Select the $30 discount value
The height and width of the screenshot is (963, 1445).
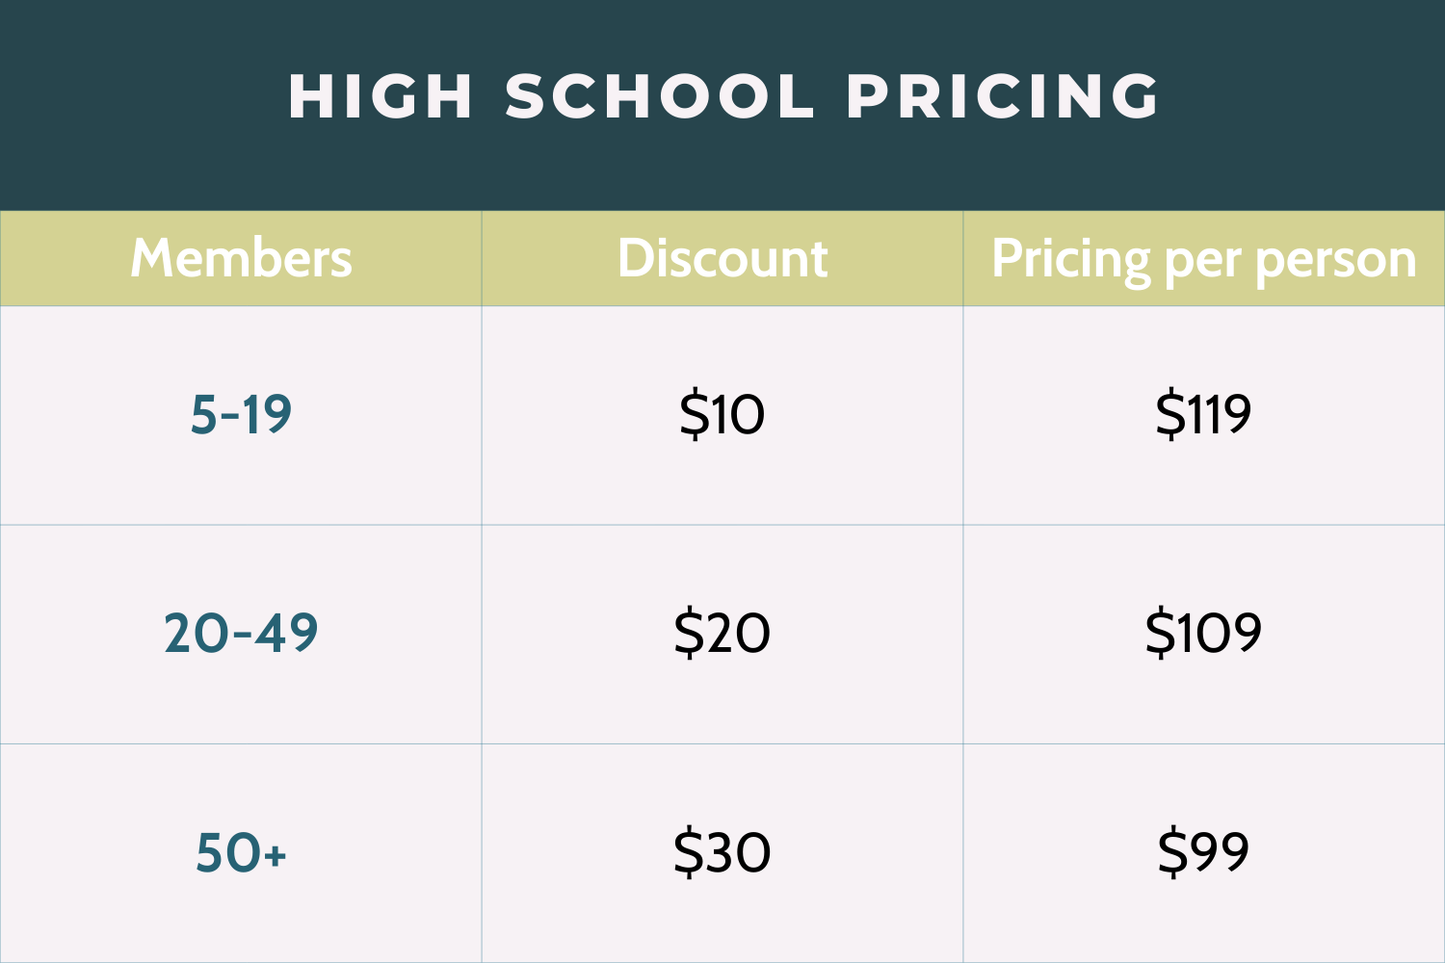722,853
